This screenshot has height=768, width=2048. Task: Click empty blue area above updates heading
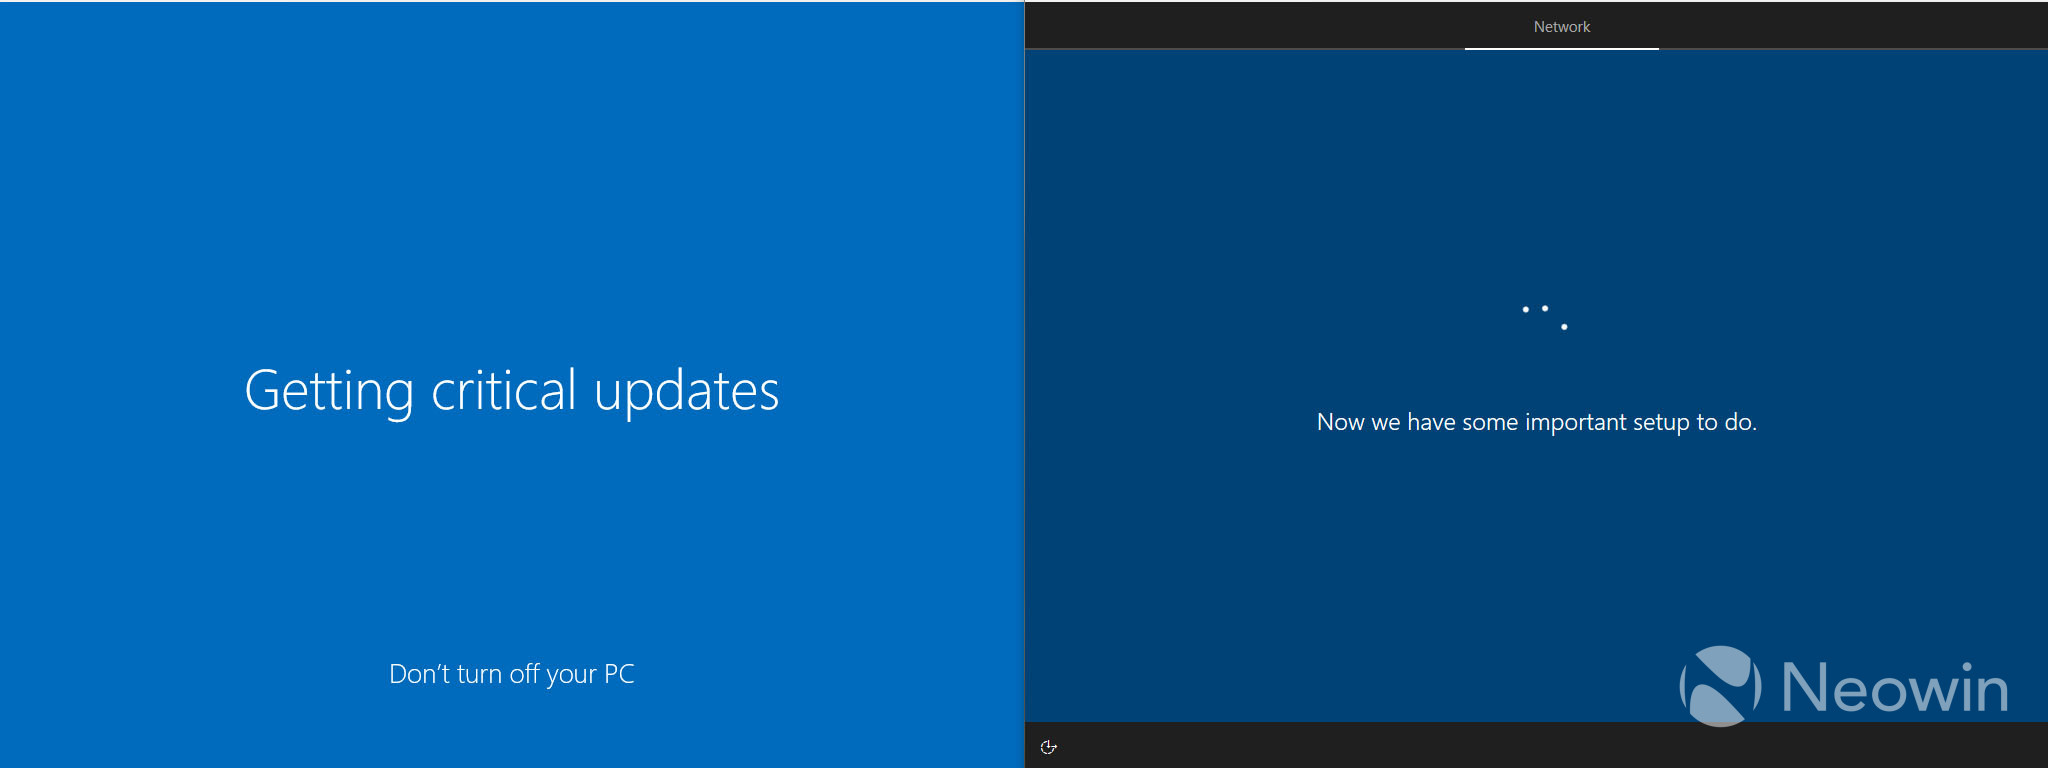click(511, 180)
